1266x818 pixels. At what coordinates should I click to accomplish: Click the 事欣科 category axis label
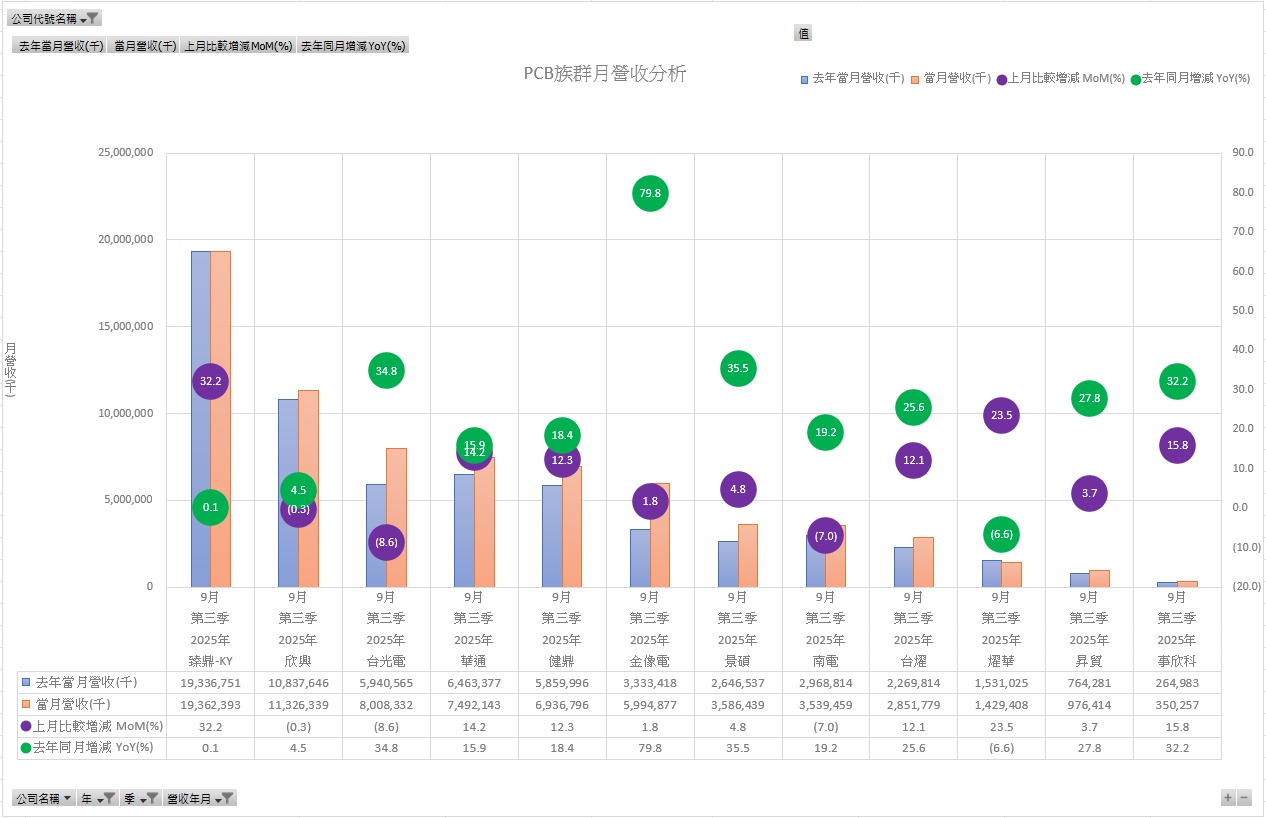(1177, 661)
